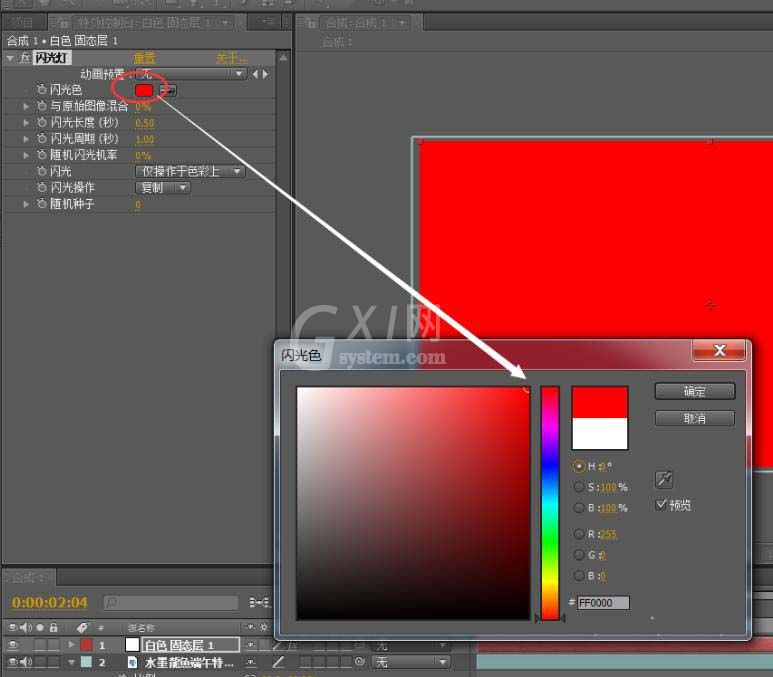The height and width of the screenshot is (677, 773).
Task: Click the audio column header speaker icon
Action: pos(26,627)
